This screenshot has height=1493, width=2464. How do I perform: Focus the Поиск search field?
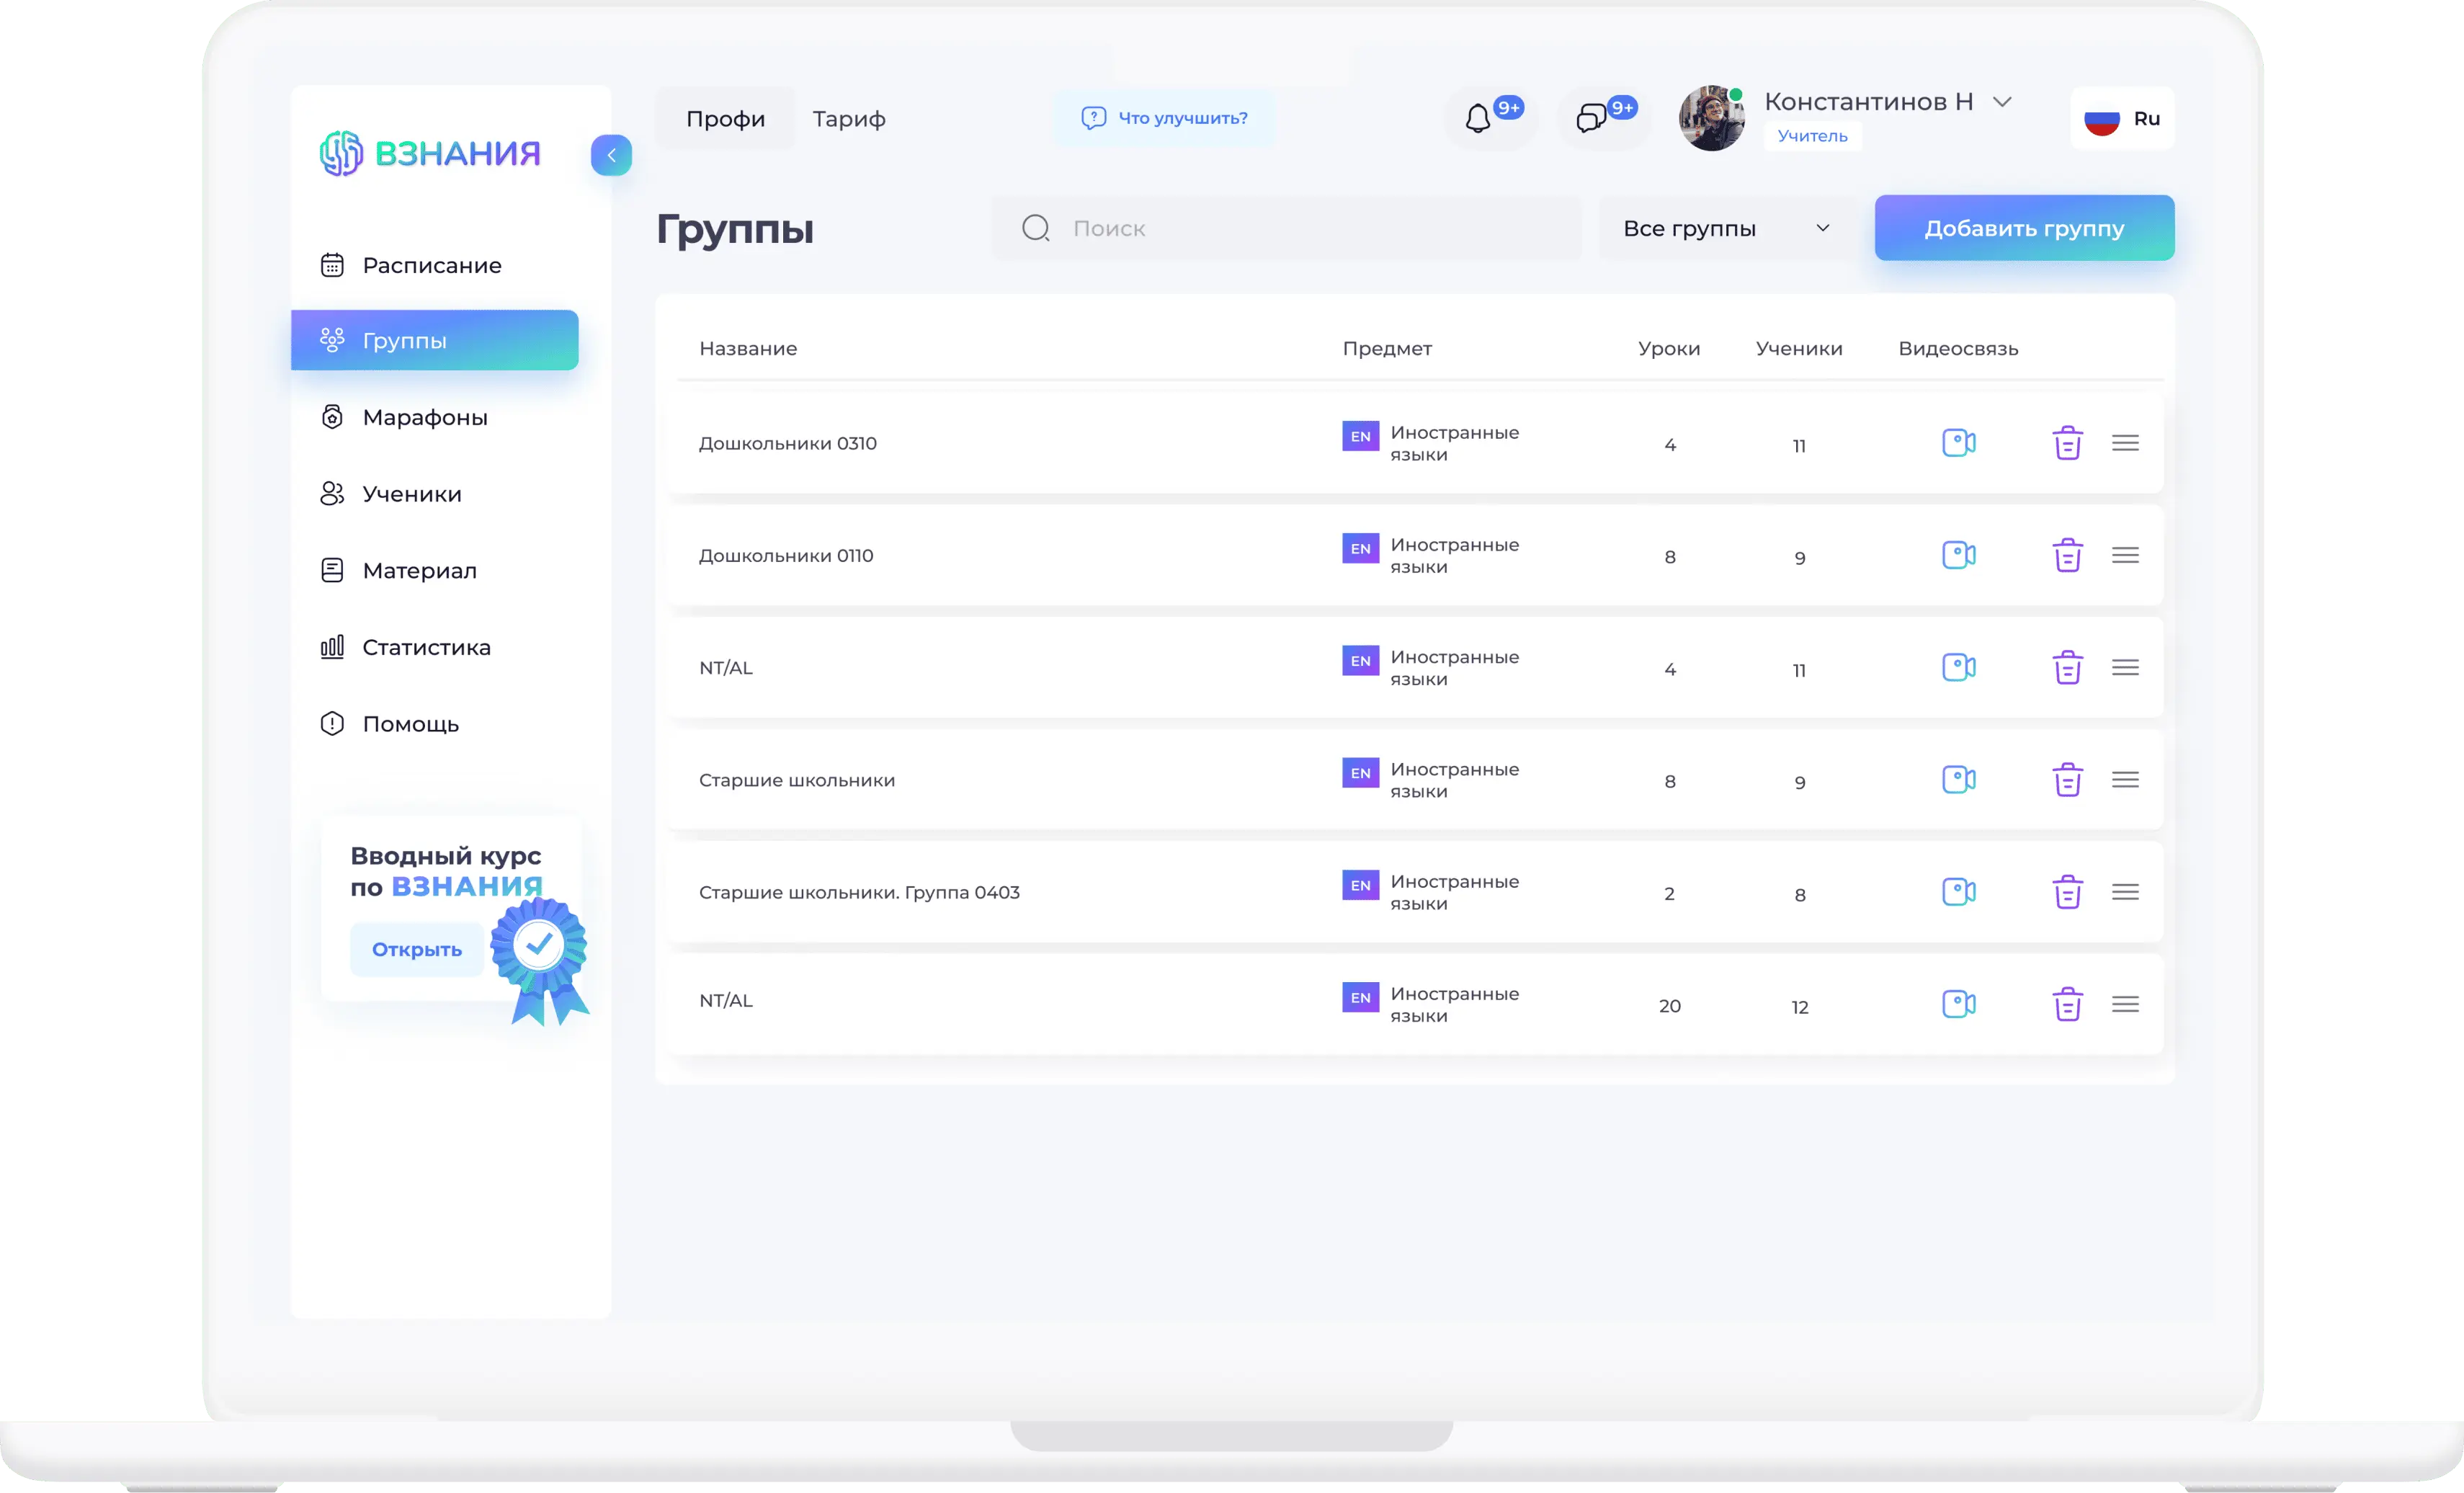click(1300, 229)
